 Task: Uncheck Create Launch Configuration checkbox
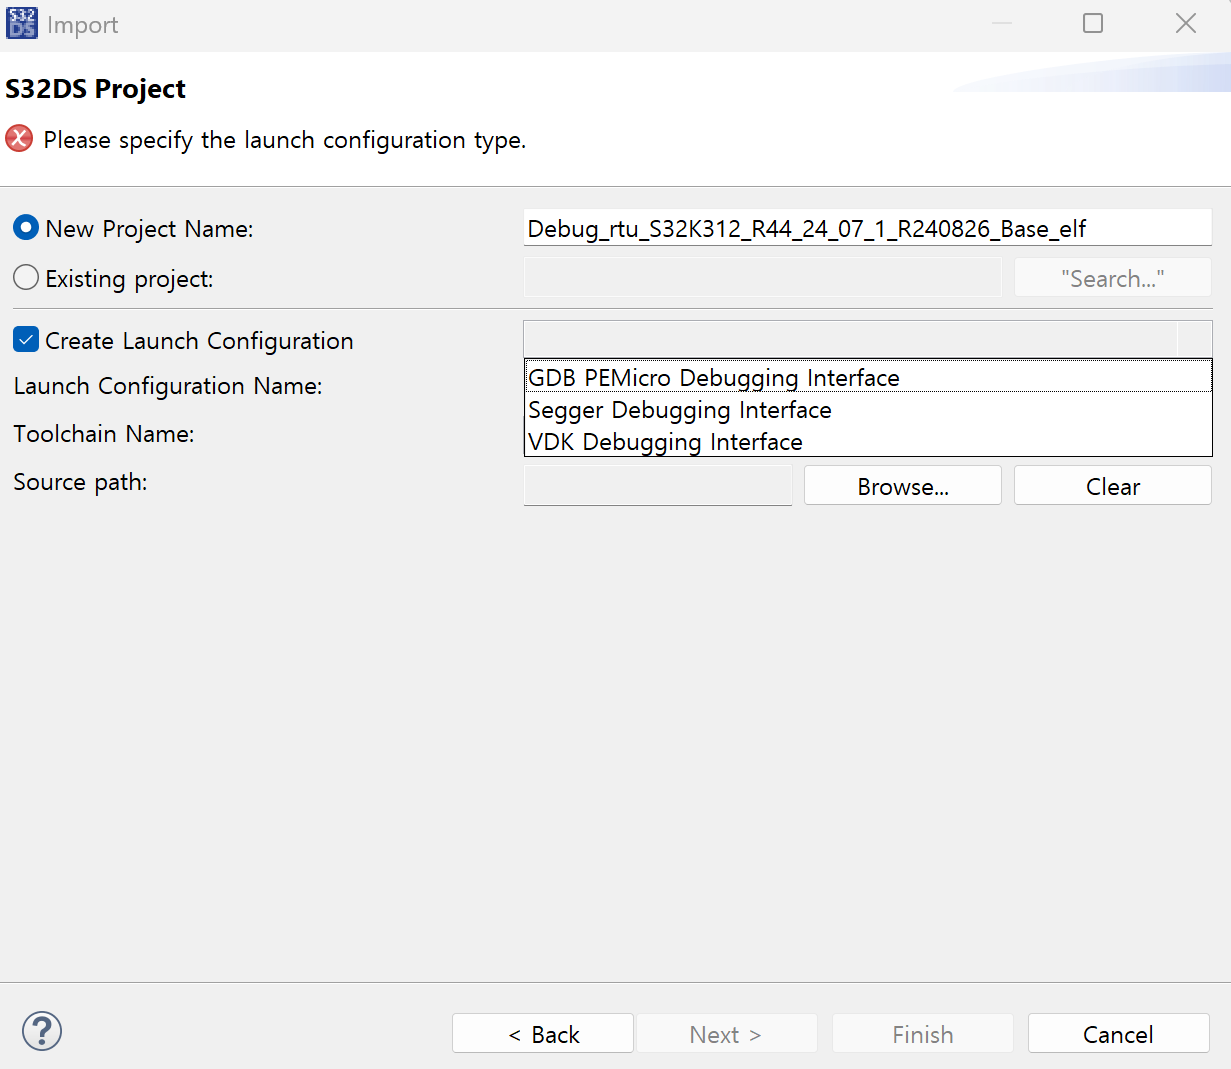coord(26,340)
